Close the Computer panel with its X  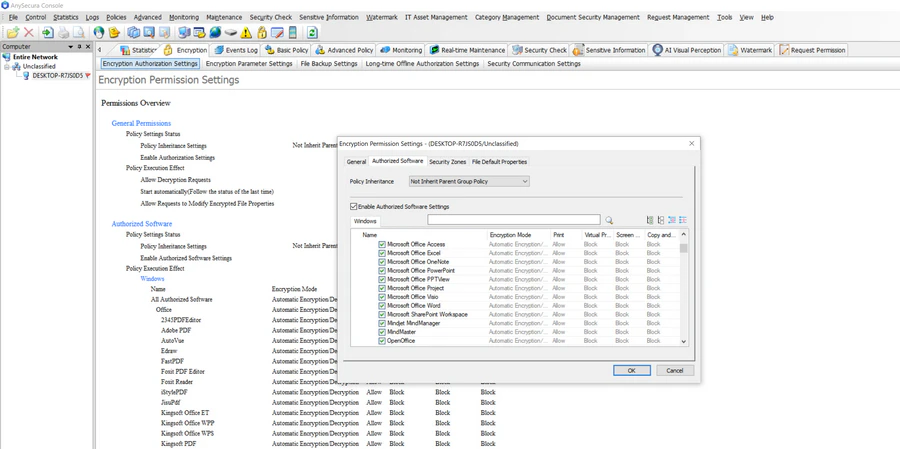click(x=88, y=47)
